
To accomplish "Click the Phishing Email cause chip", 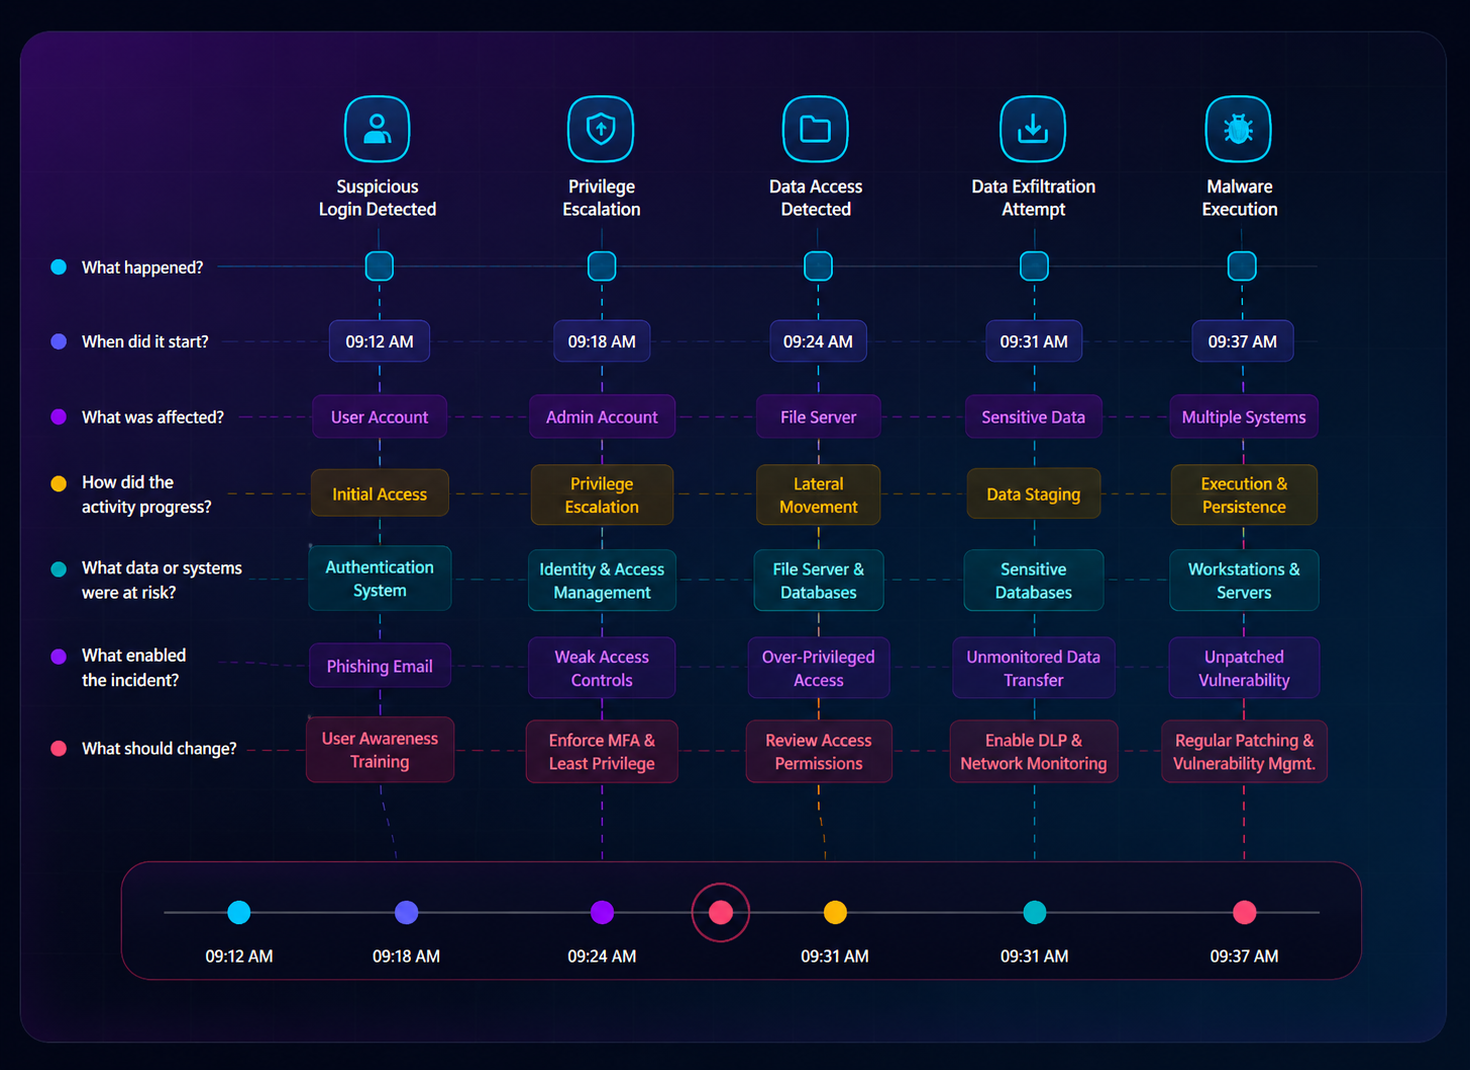I will pos(380,666).
